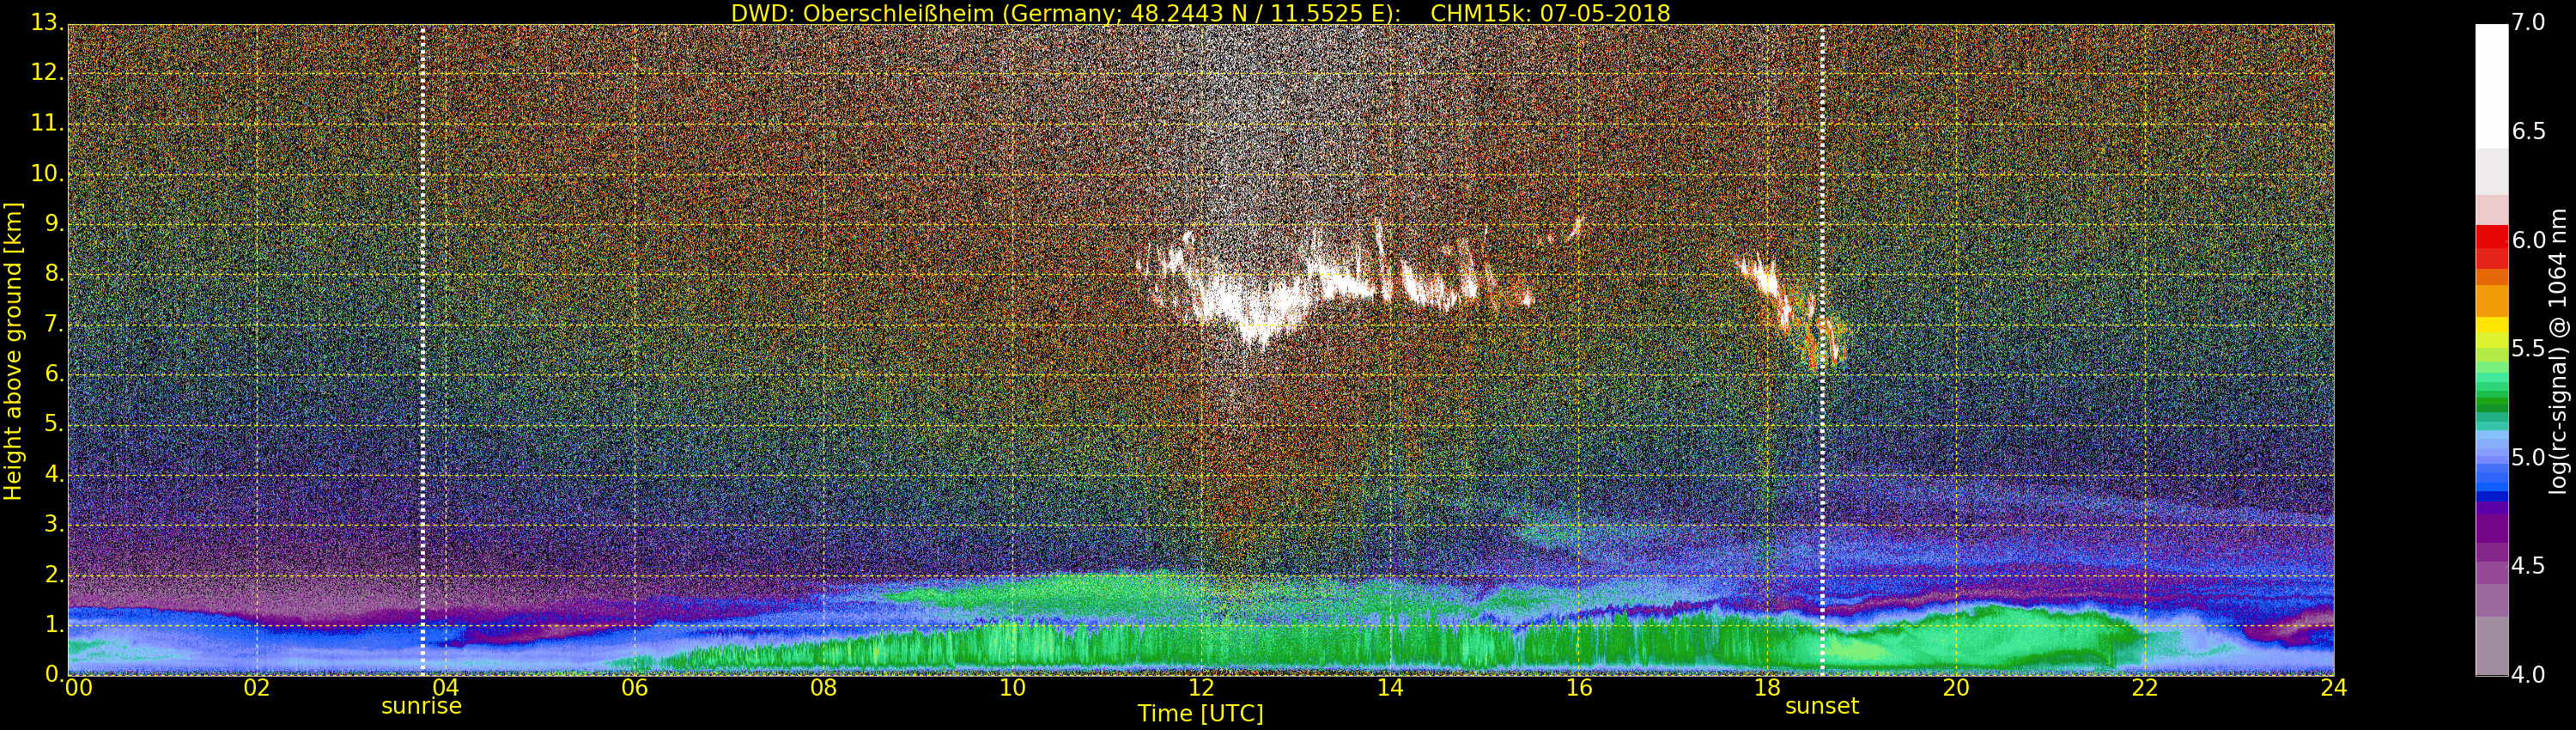
Task: Click the "7." height axis tick label
Action: pos(53,324)
